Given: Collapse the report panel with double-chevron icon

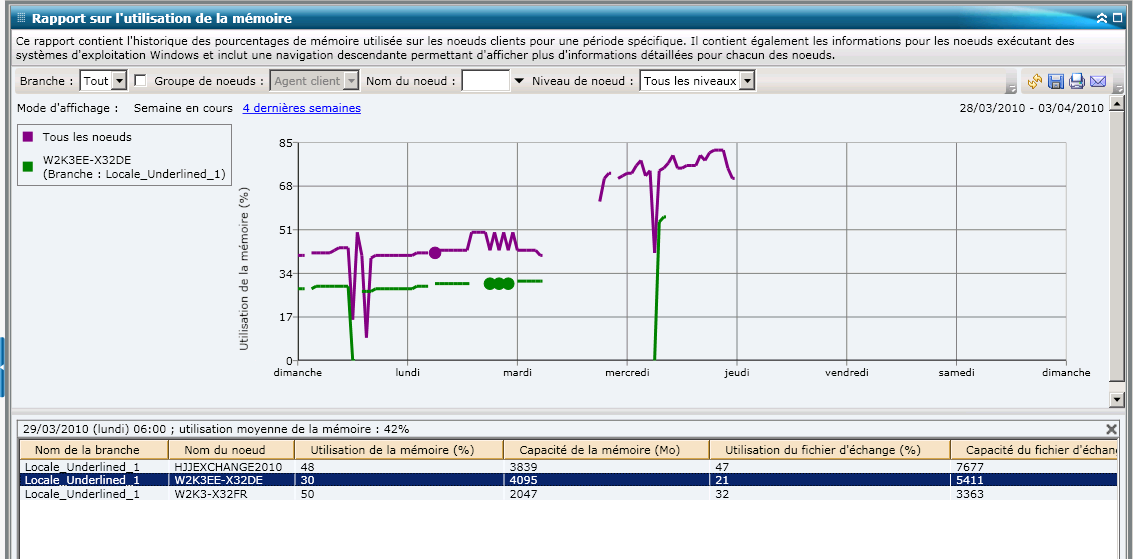Looking at the screenshot, I should click(1102, 18).
